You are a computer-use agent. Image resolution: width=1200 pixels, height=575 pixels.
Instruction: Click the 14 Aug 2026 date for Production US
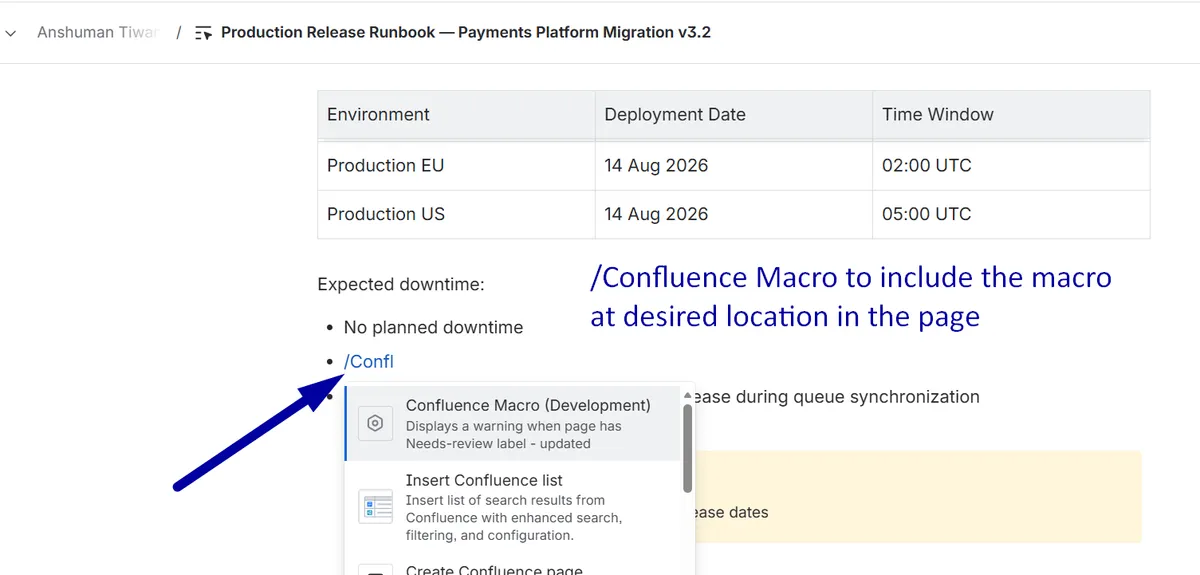tap(656, 214)
